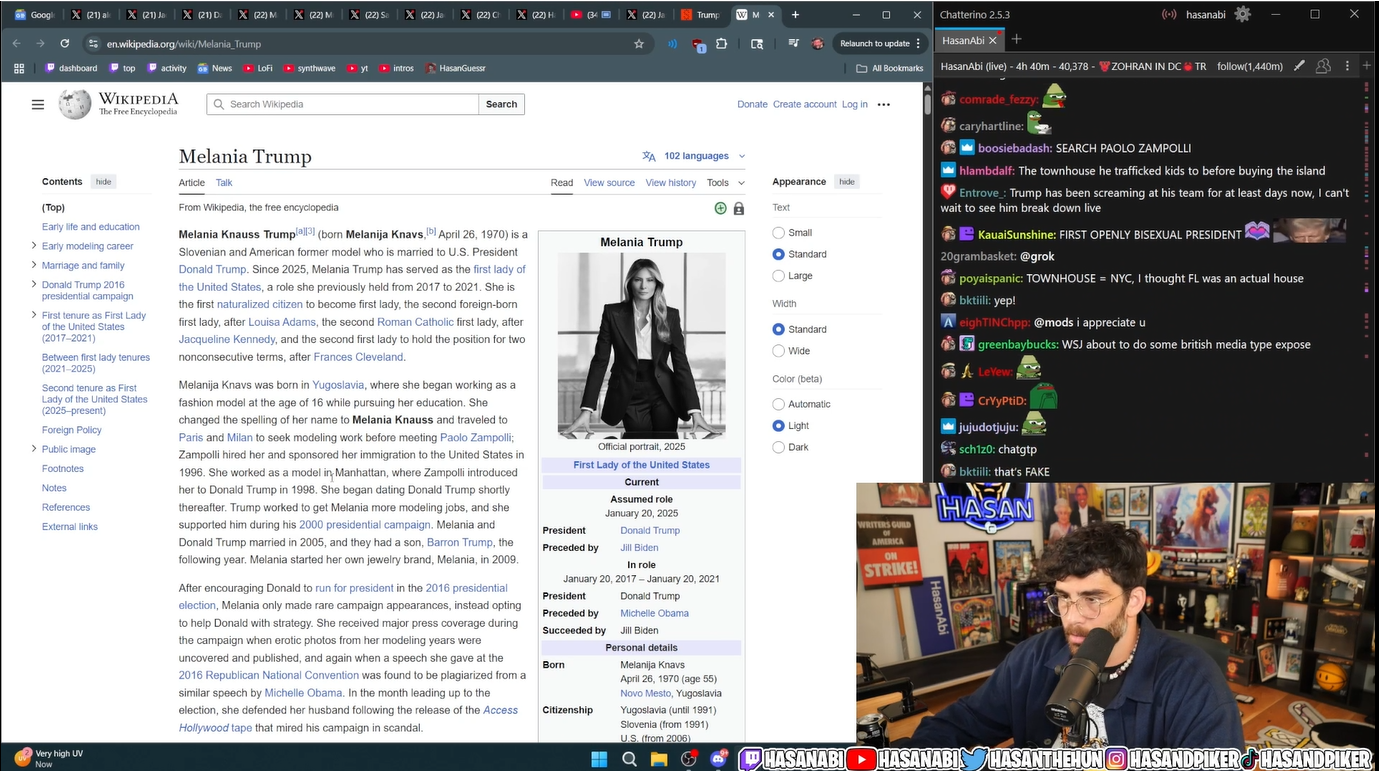This screenshot has height=771, width=1379.
Task: Open Chatterino viewer list icon
Action: click(1323, 66)
